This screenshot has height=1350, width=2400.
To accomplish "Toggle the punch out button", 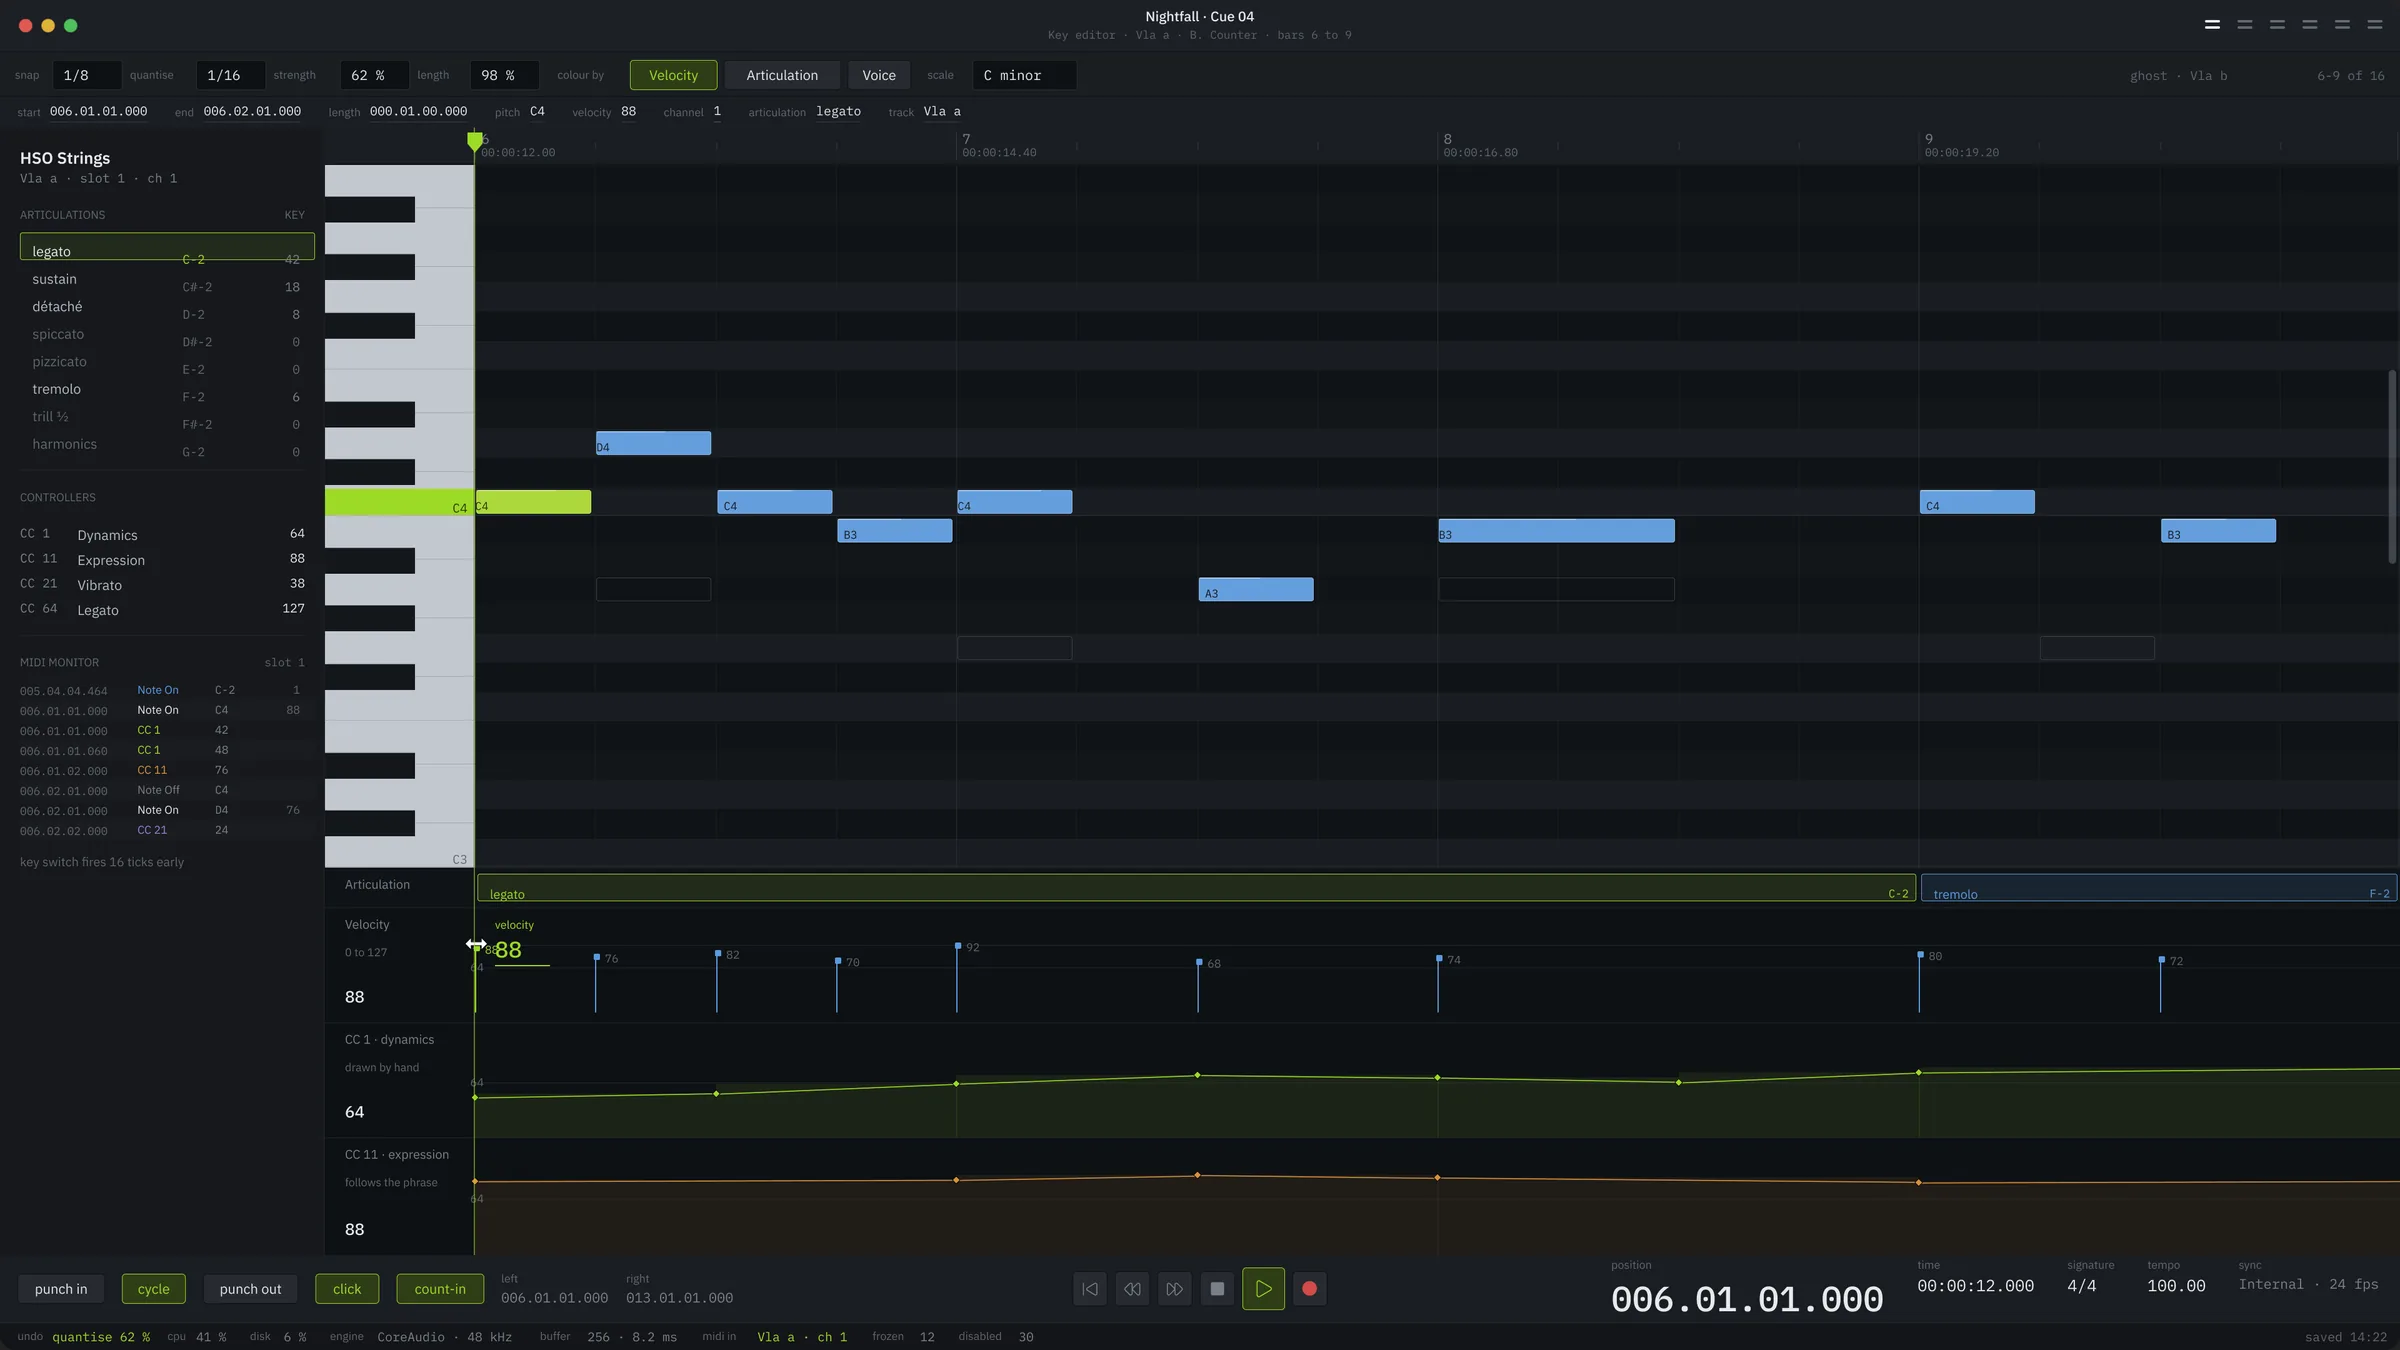I will click(250, 1289).
